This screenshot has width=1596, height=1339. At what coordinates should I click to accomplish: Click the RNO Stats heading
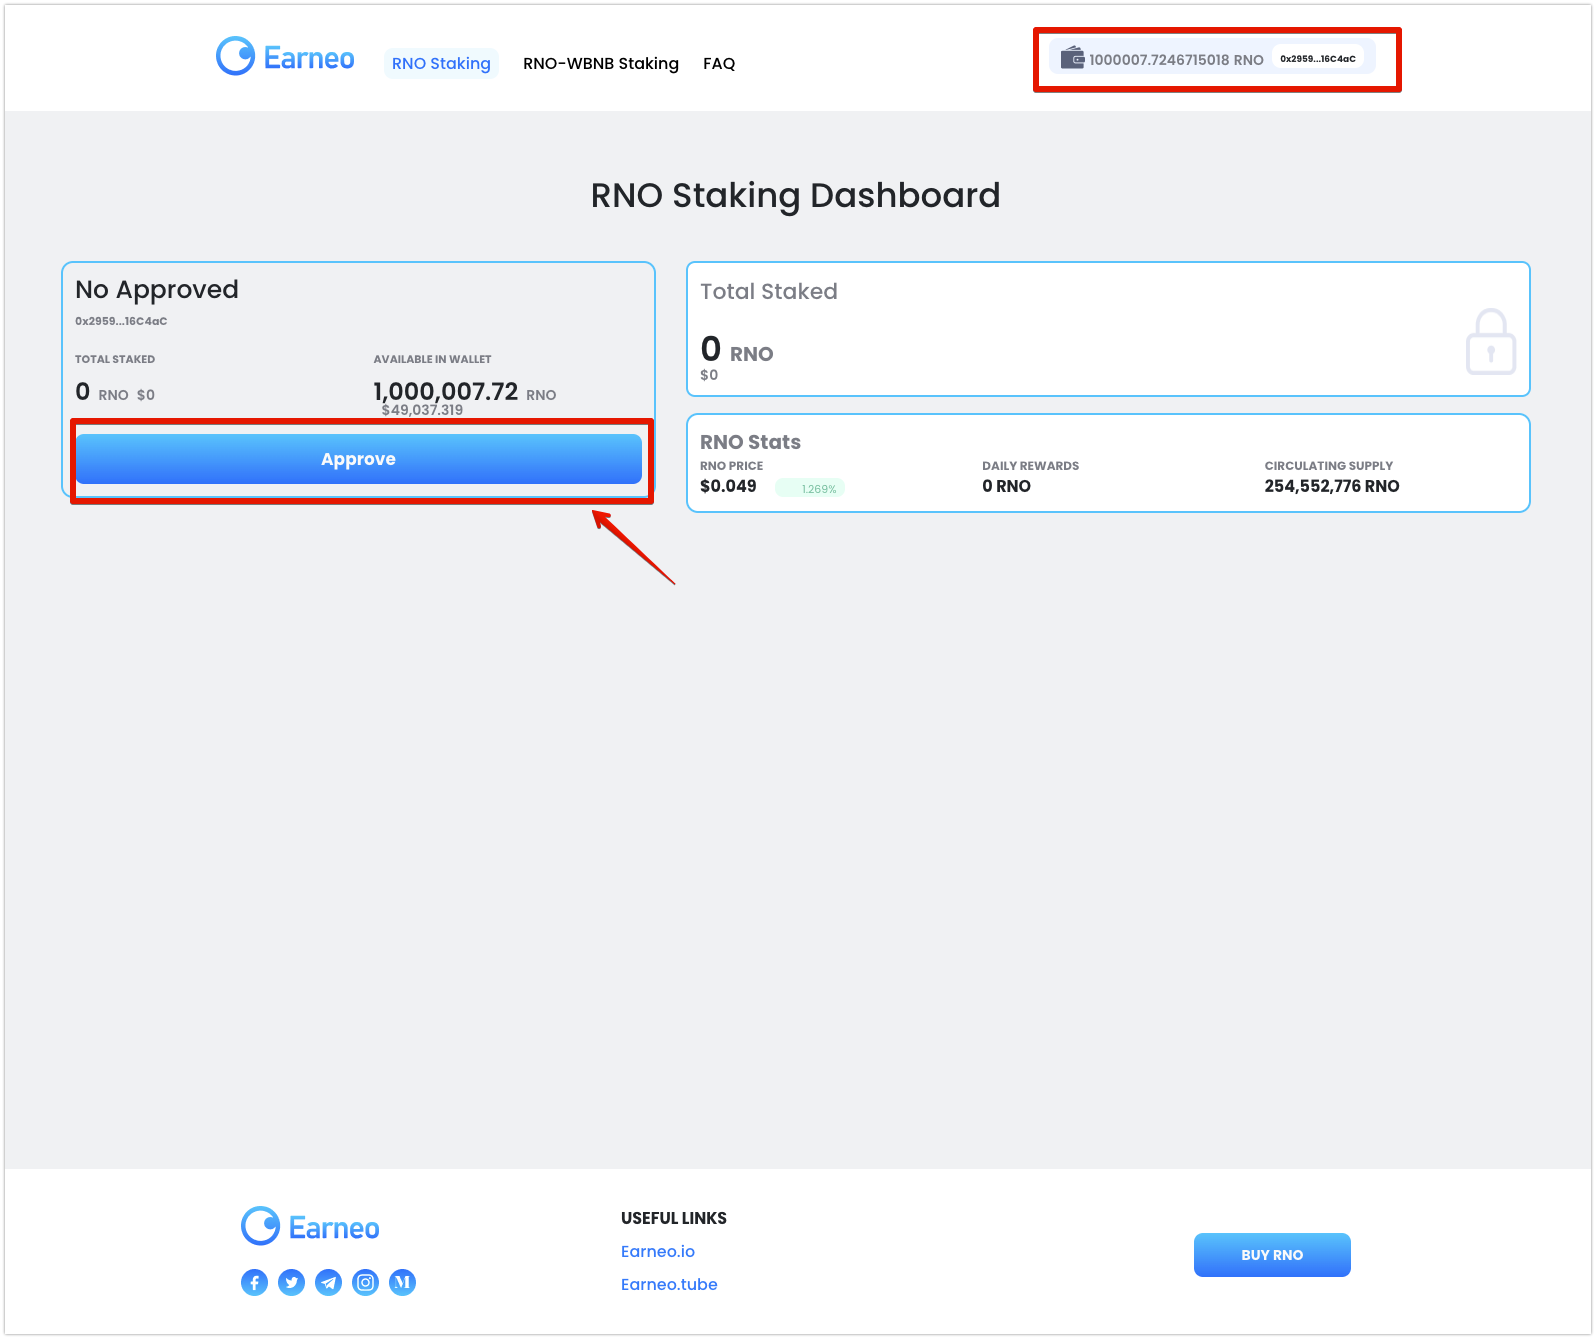coord(750,442)
